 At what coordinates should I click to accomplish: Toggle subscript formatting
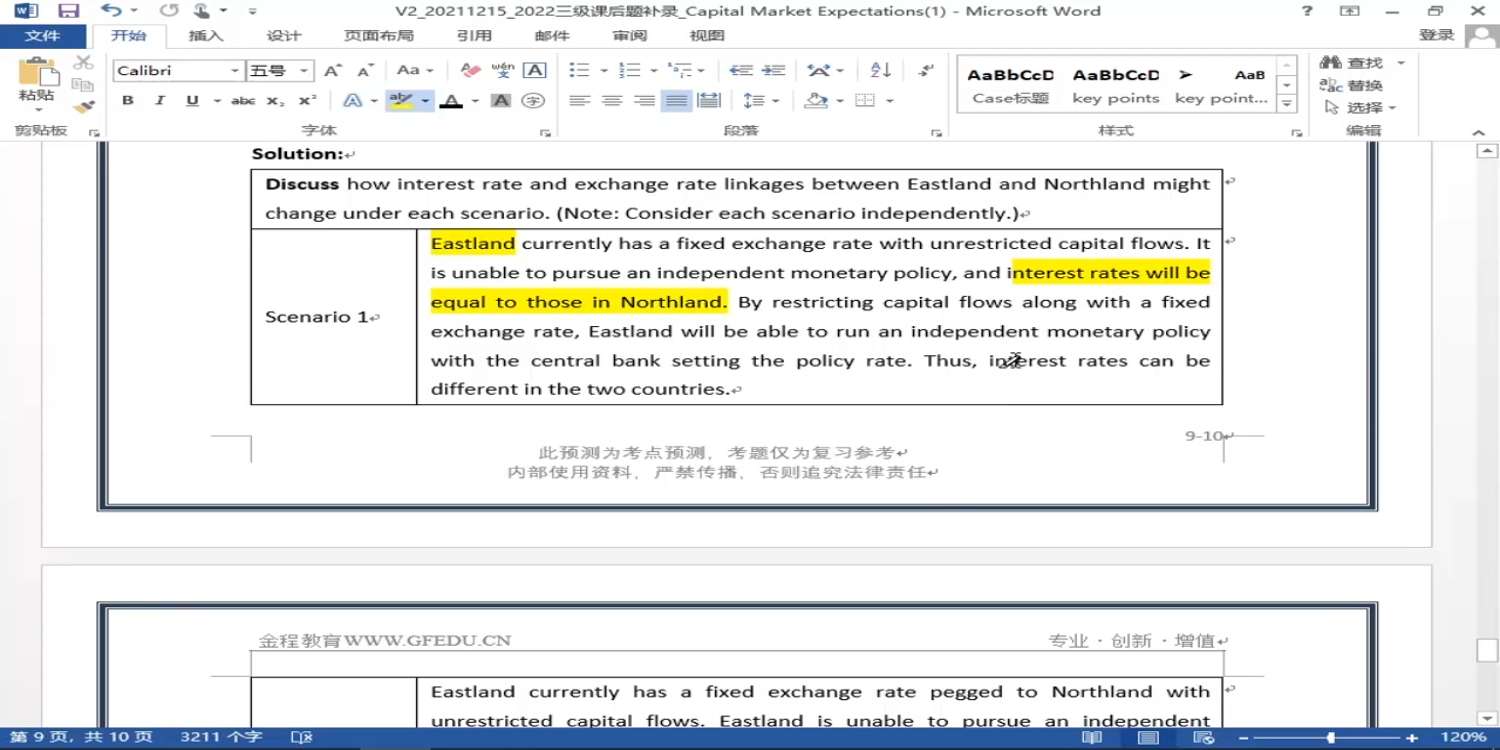(275, 101)
